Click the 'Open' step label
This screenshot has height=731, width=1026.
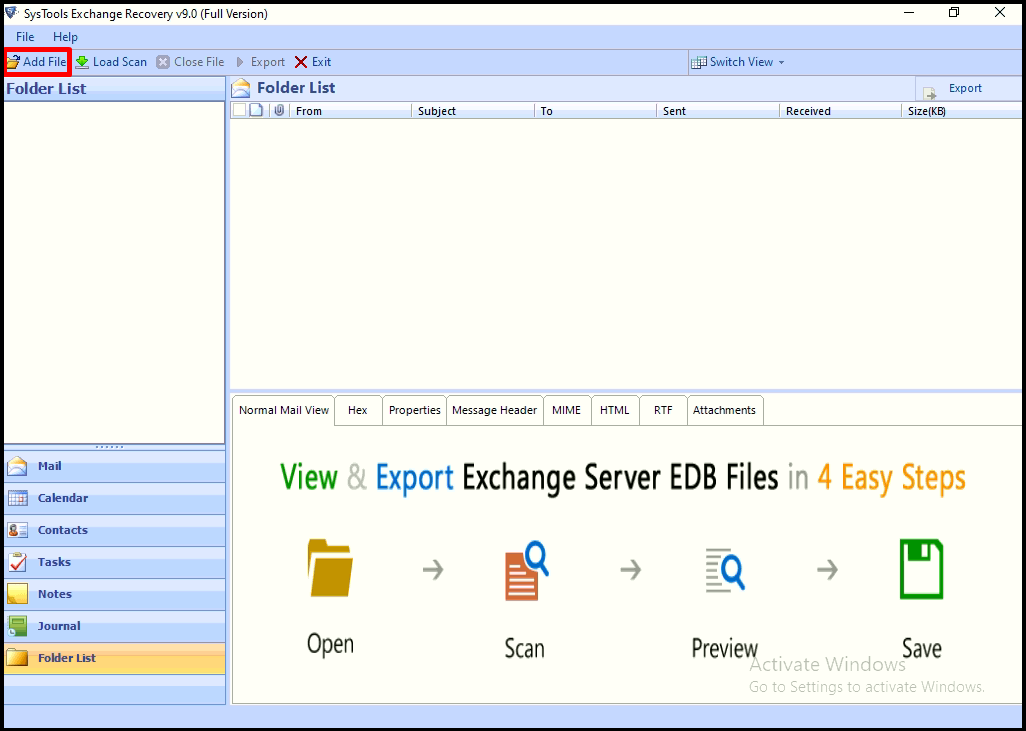pos(330,645)
